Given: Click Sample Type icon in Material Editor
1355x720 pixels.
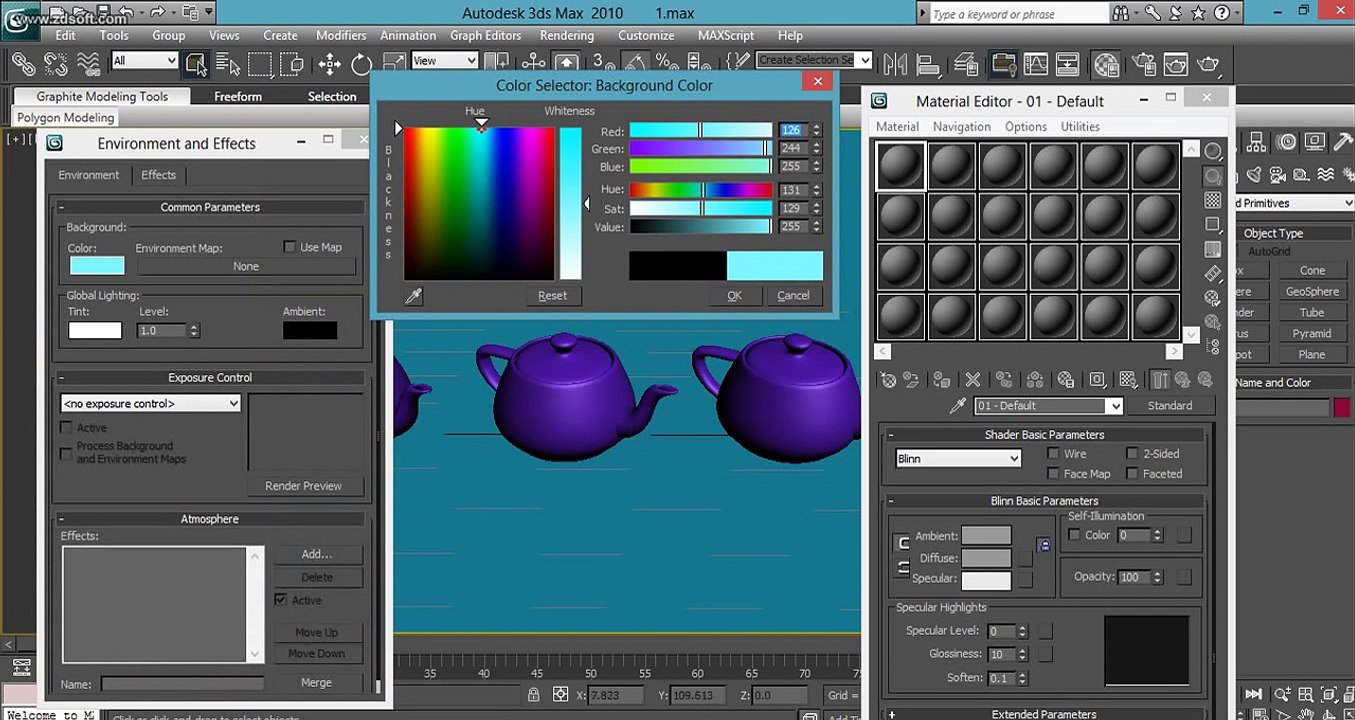Looking at the screenshot, I should coord(1213,151).
